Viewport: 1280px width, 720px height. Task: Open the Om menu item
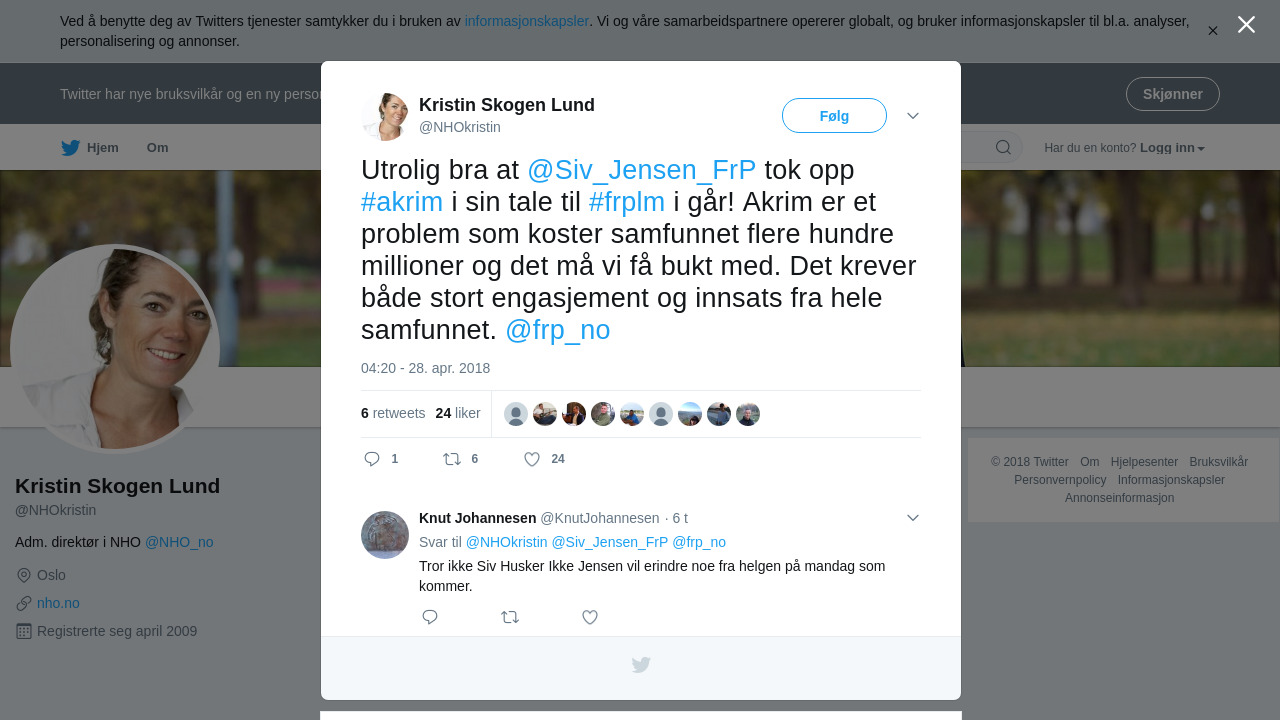click(158, 148)
